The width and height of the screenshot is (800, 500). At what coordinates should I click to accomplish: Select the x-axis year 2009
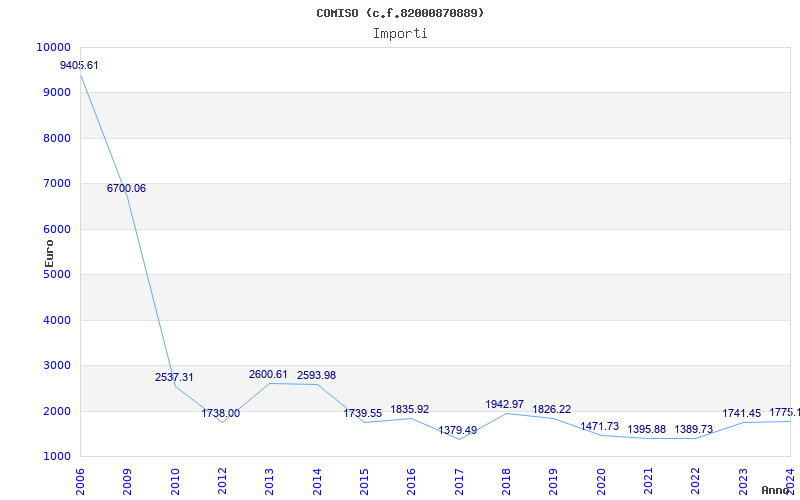pos(128,482)
